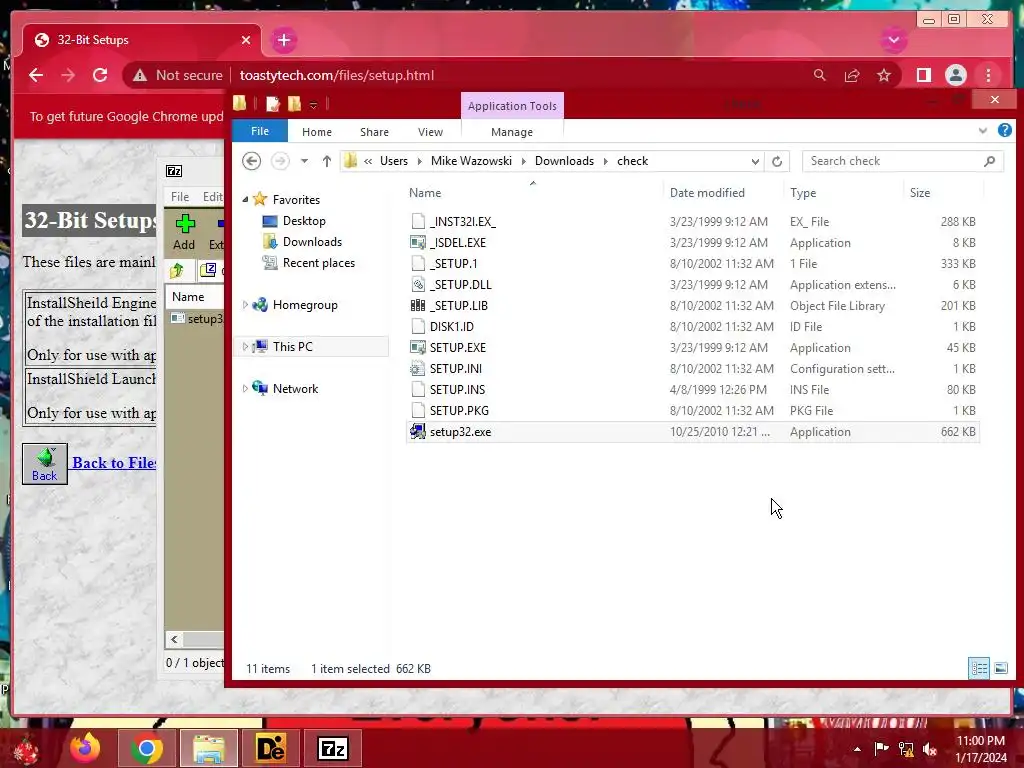Switch to Large icons view in status bar
Image resolution: width=1024 pixels, height=768 pixels.
pyautogui.click(x=1000, y=668)
